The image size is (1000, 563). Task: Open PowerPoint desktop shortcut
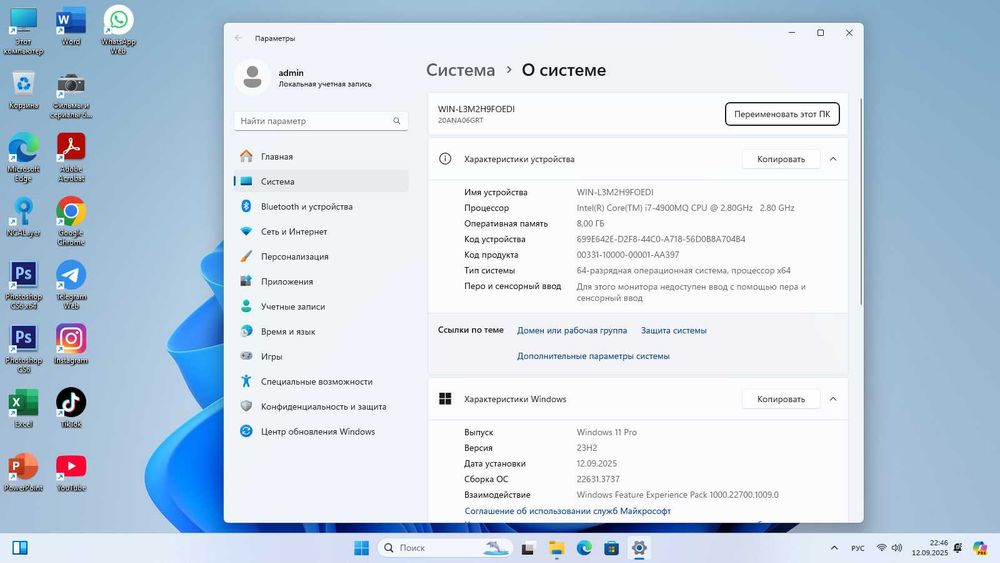(23, 472)
